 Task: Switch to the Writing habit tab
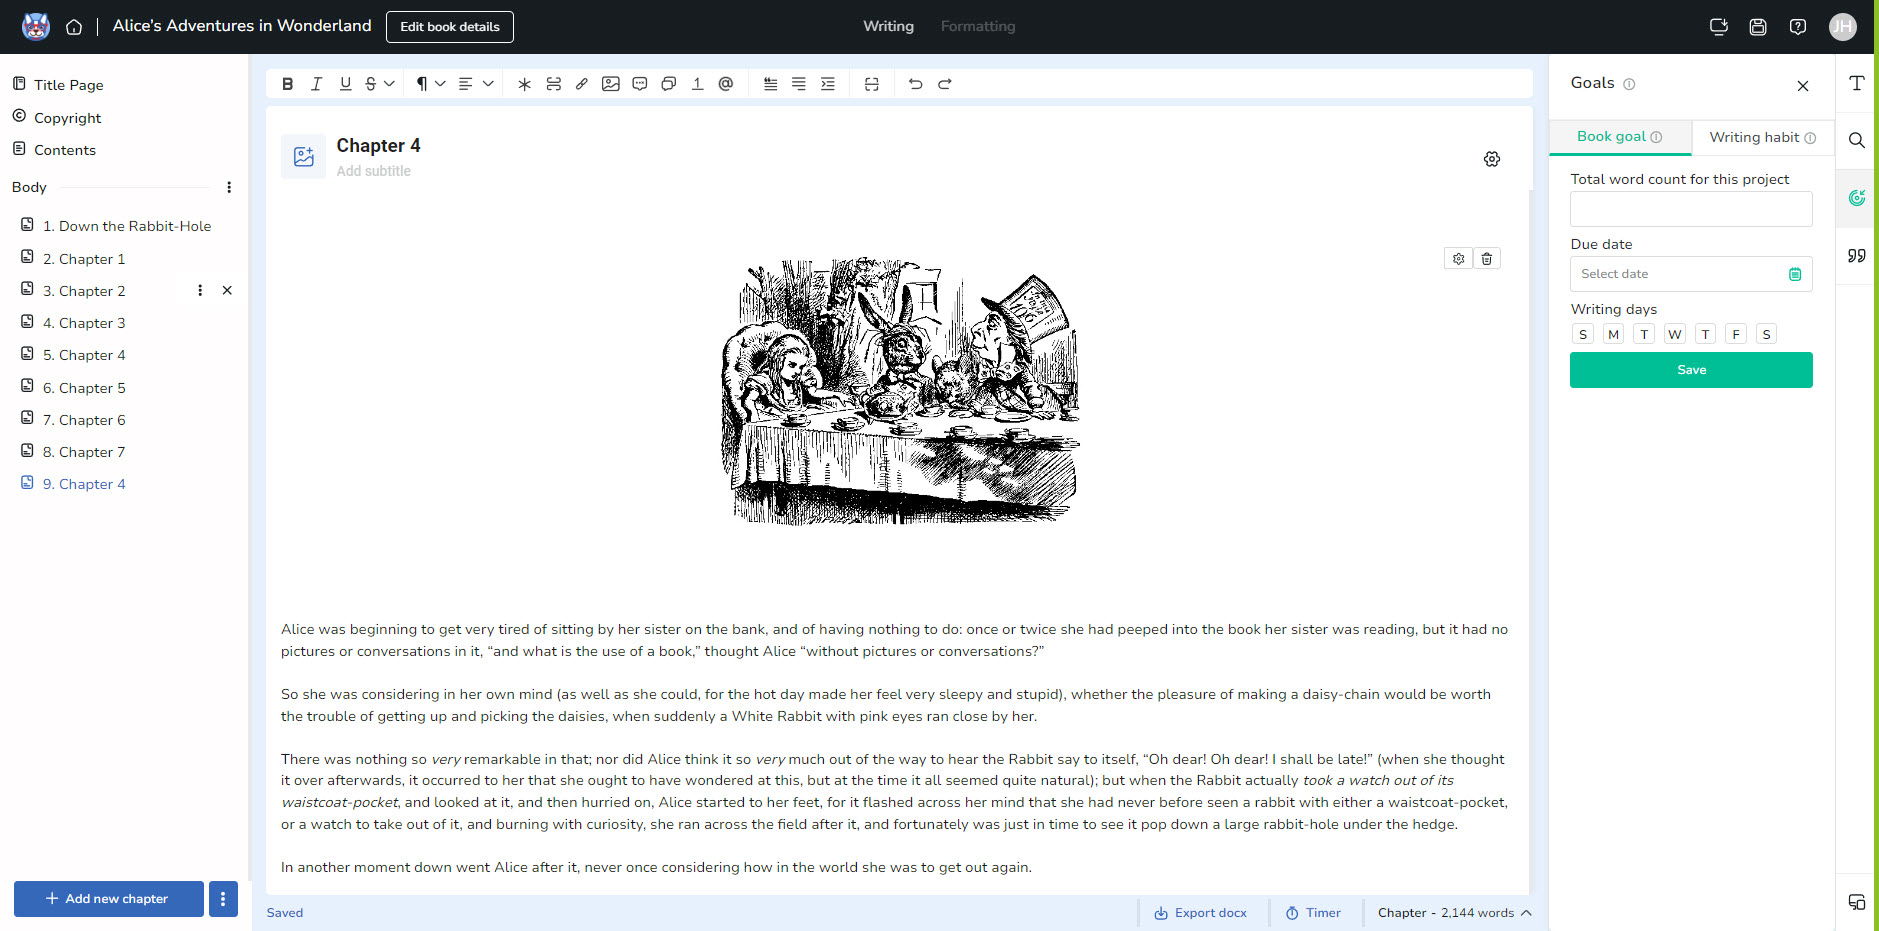1763,137
